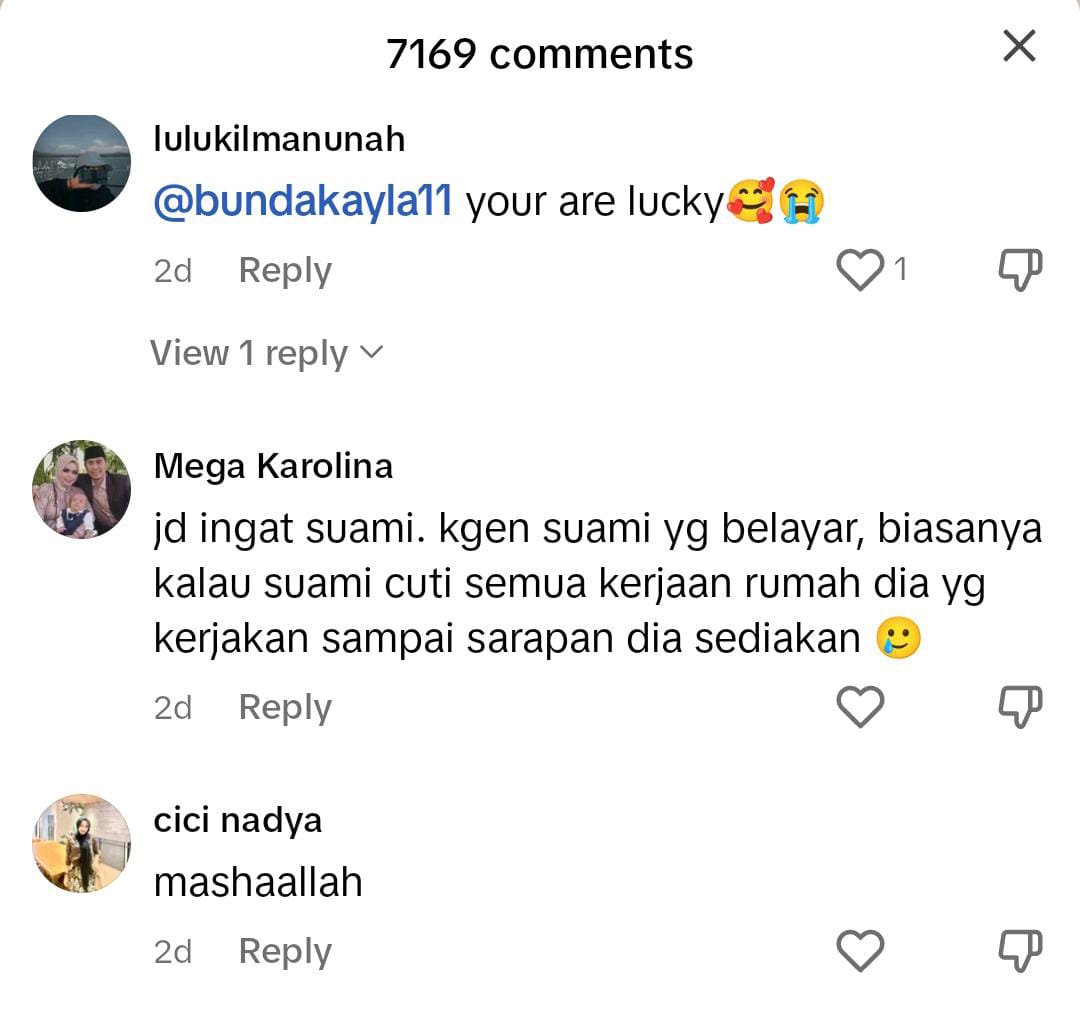The image size is (1080, 1014).
Task: Select the 7169 comments header
Action: pyautogui.click(x=539, y=54)
